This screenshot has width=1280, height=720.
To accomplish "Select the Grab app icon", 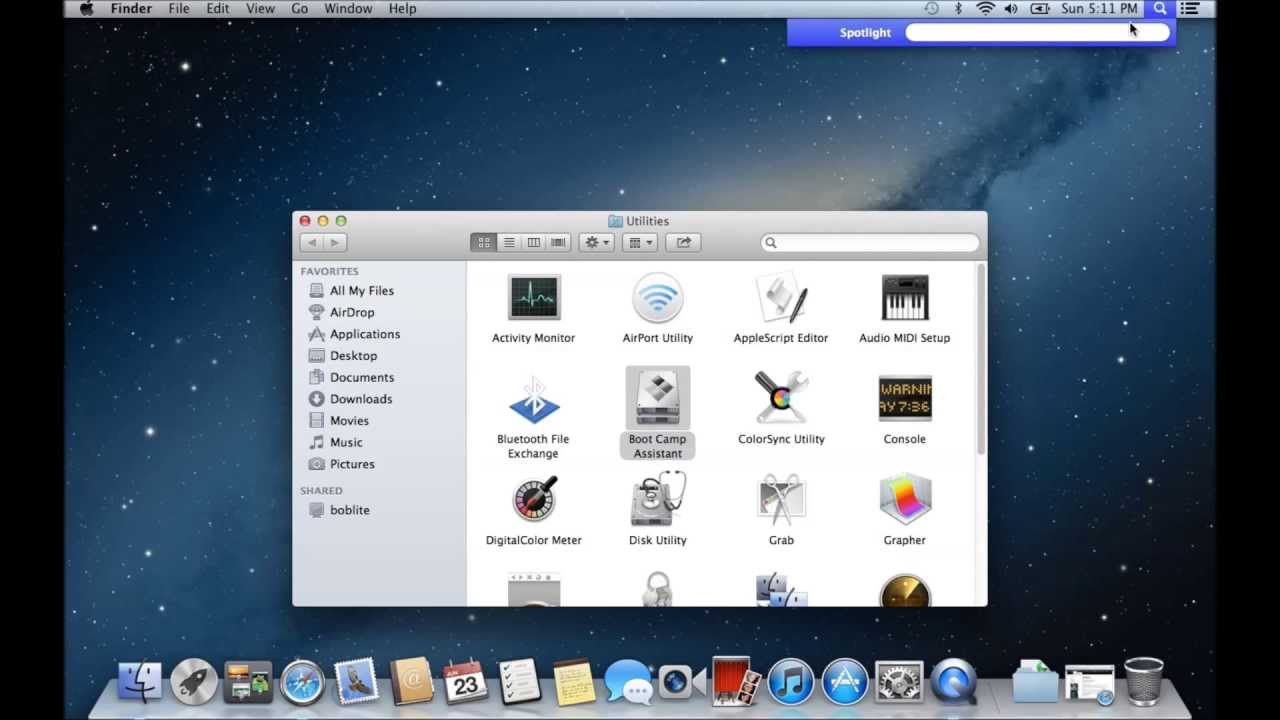I will click(x=781, y=500).
